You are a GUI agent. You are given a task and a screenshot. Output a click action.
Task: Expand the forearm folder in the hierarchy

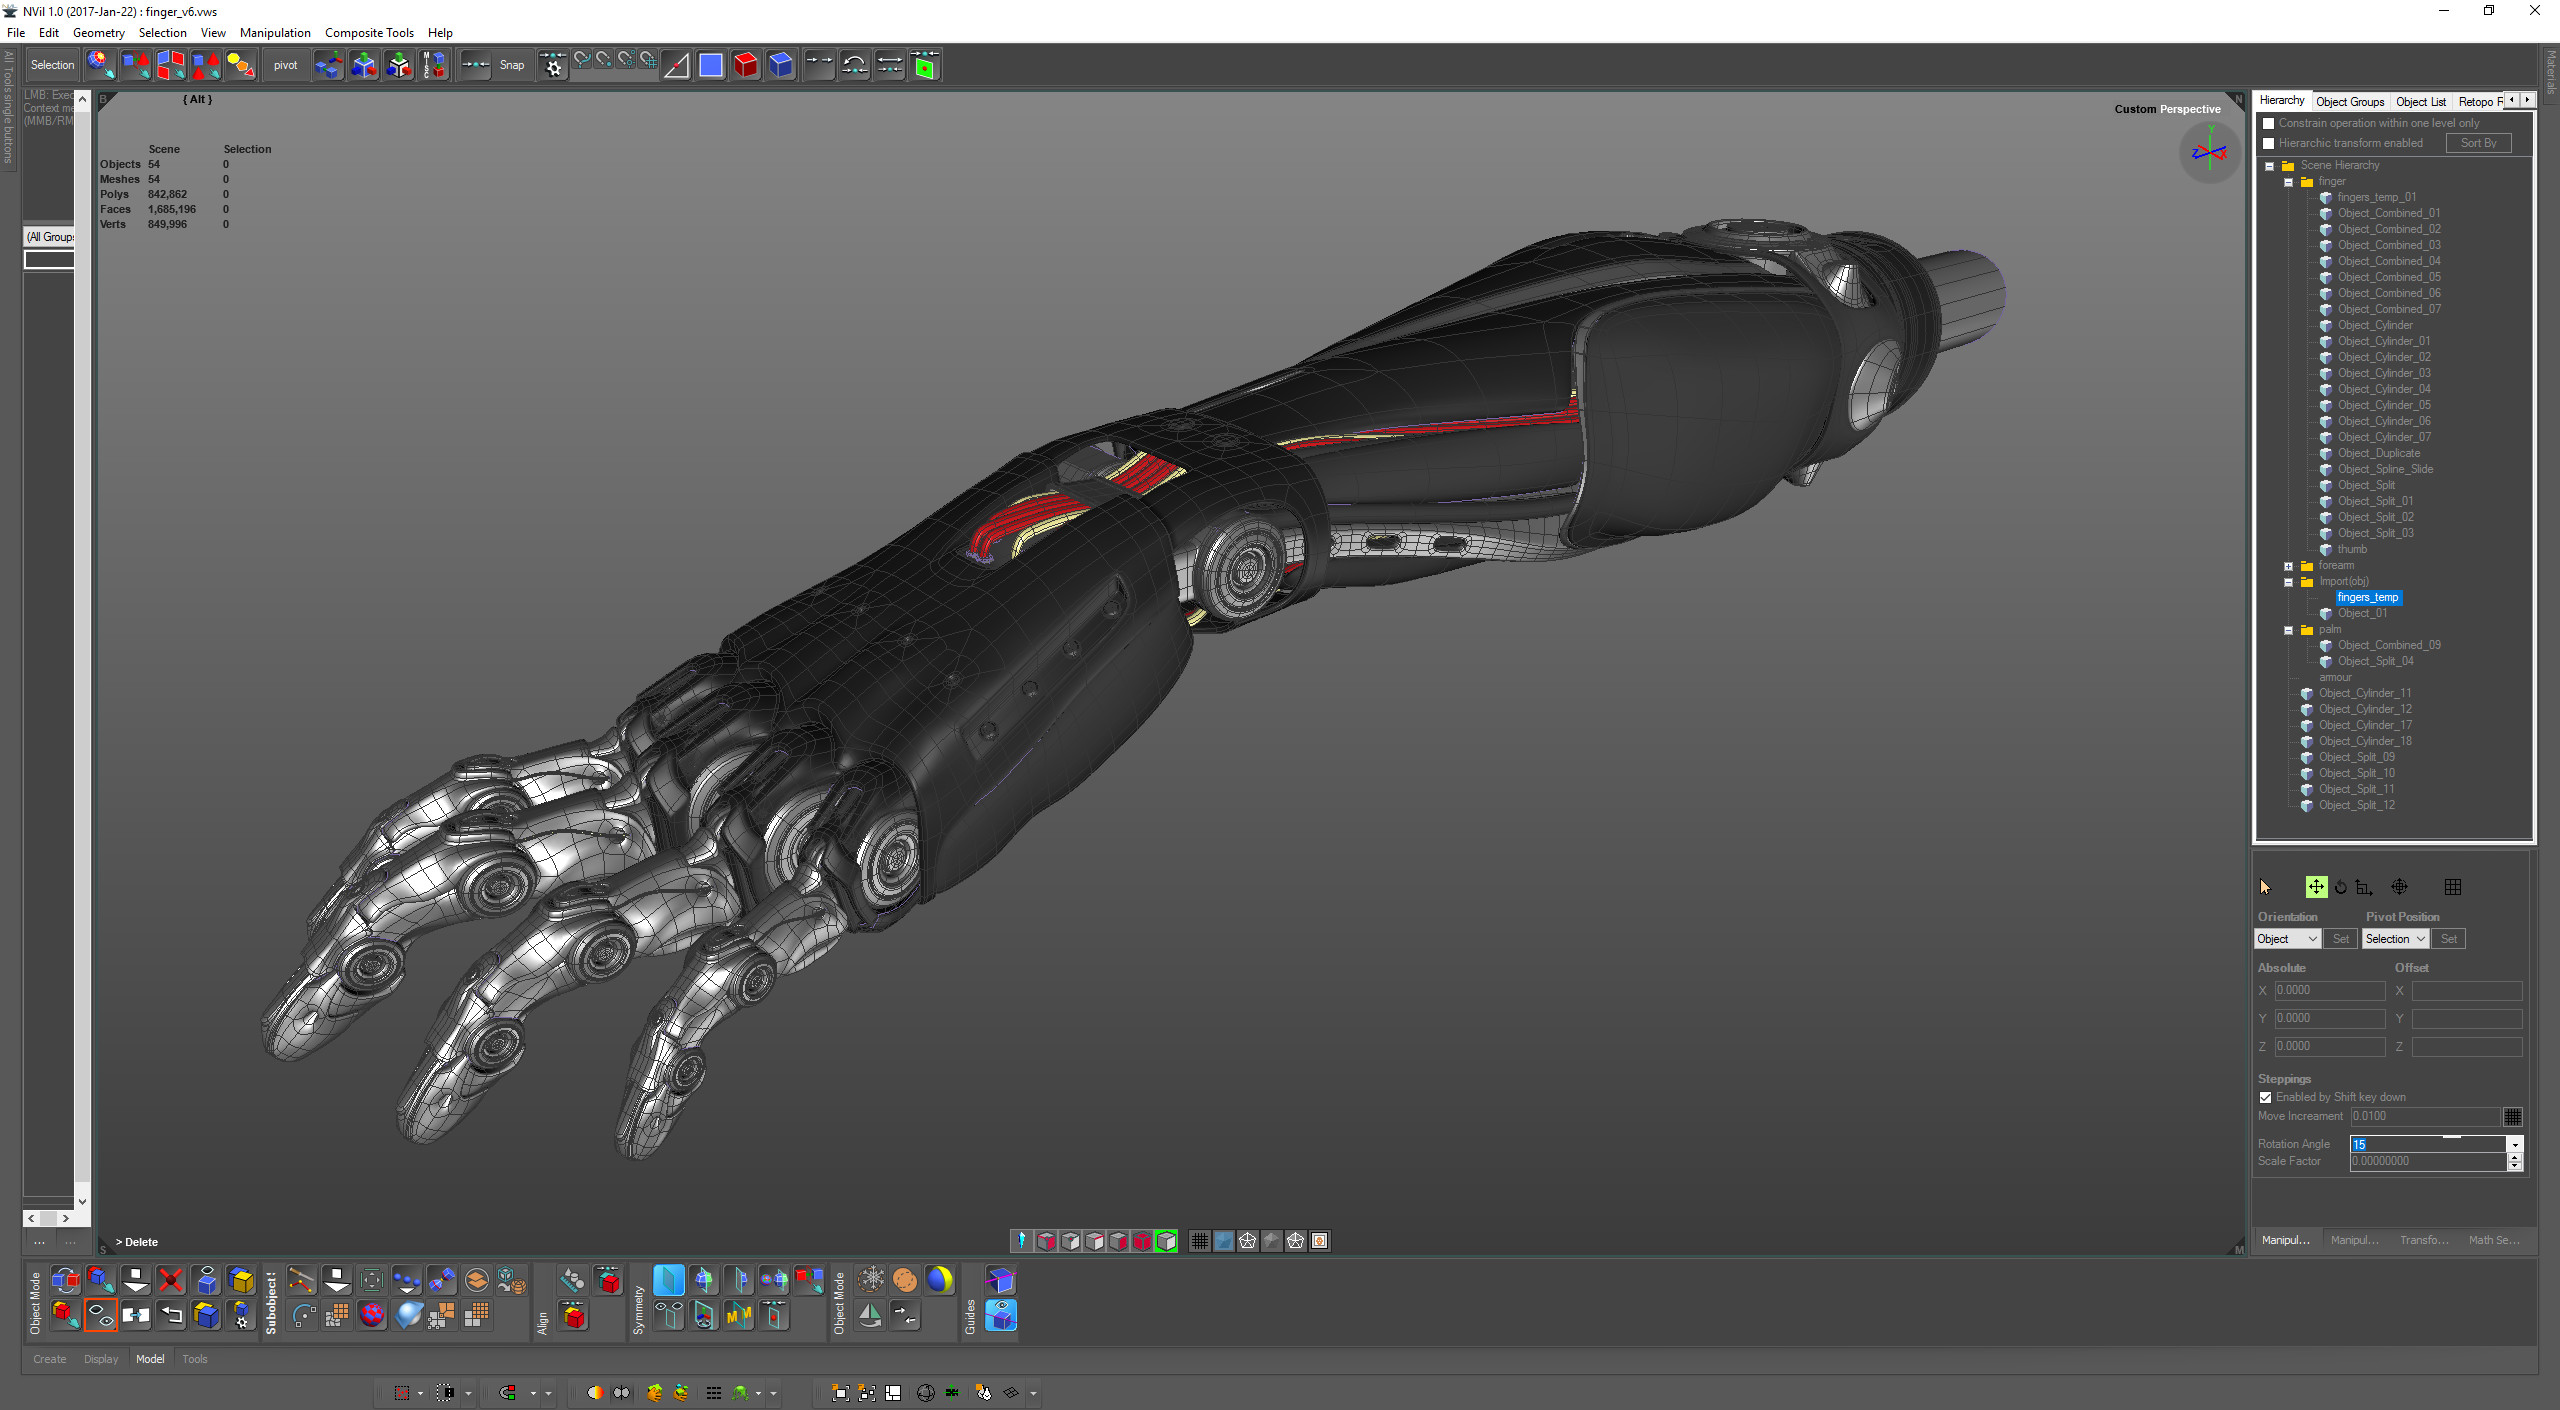2289,565
